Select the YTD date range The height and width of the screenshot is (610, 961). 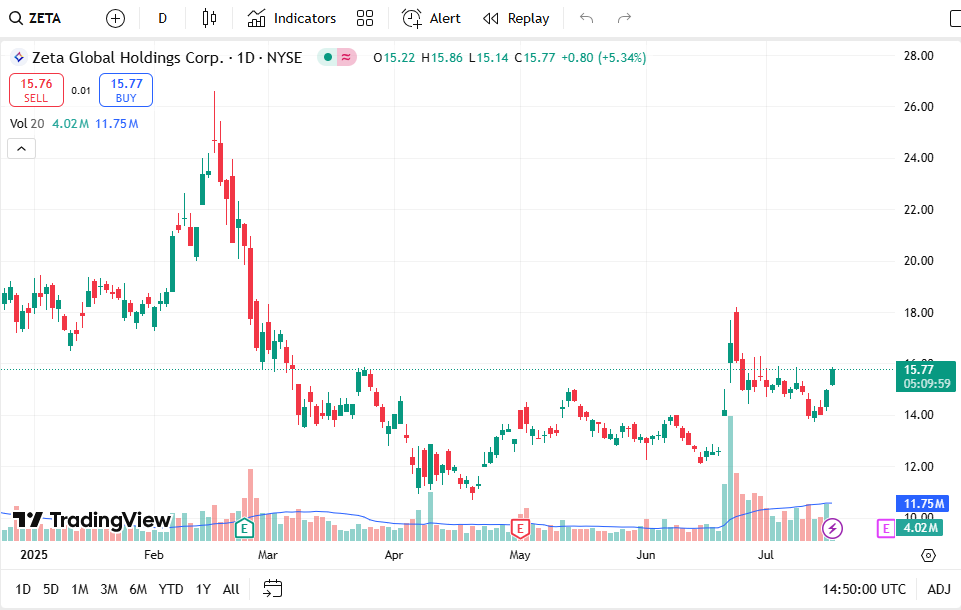point(171,589)
